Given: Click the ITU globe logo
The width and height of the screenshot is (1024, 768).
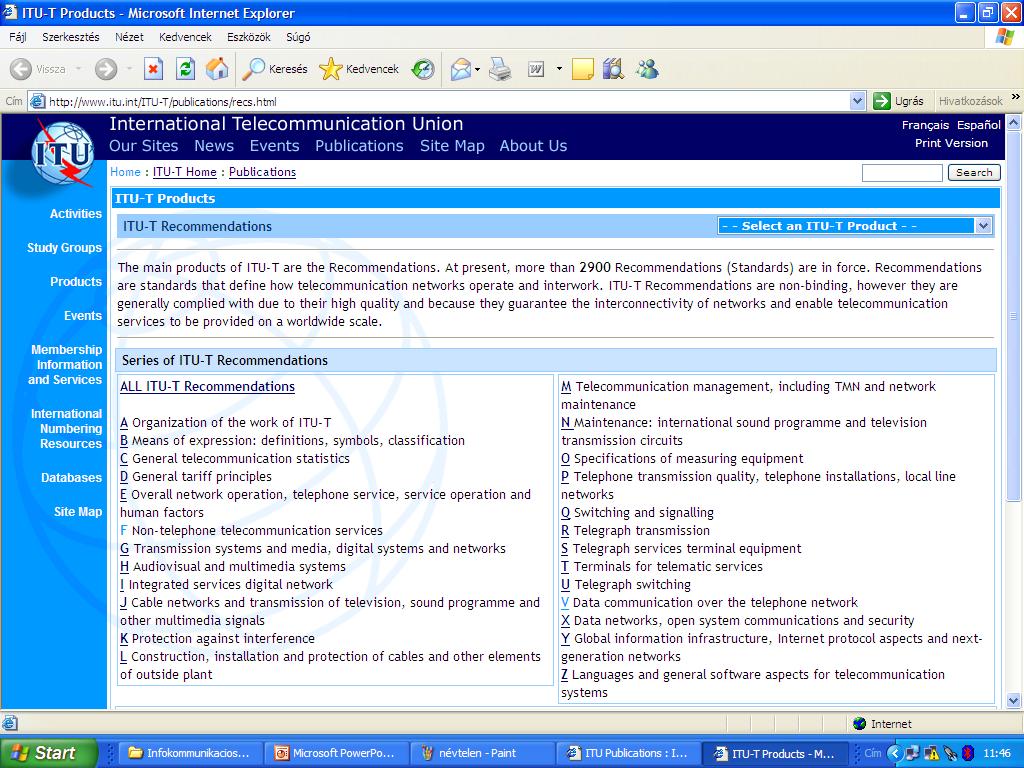Looking at the screenshot, I should pos(63,154).
